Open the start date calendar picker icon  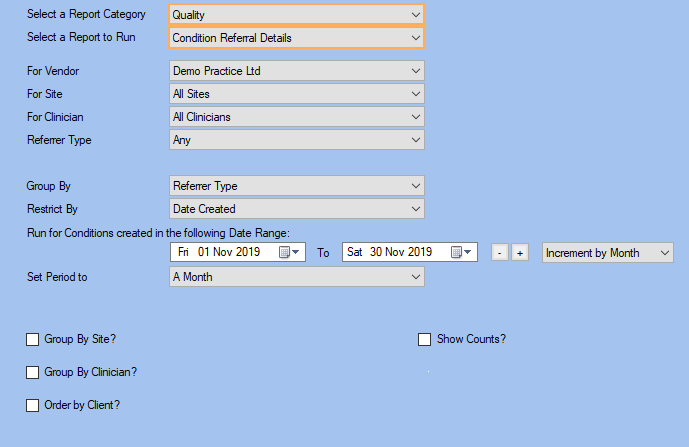click(289, 252)
